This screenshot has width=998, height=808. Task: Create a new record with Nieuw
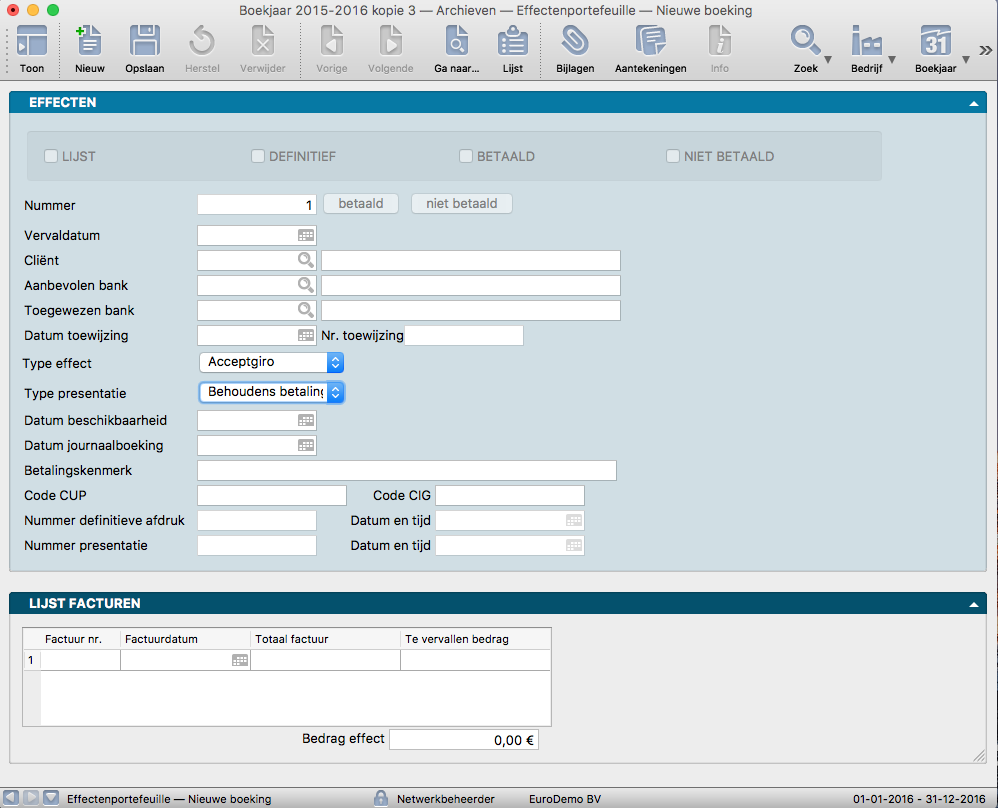[89, 42]
